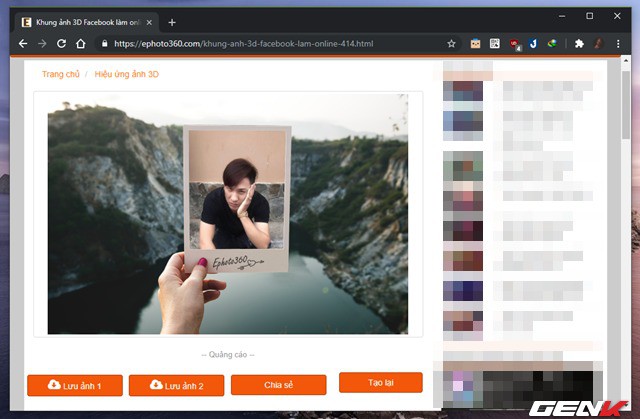
Task: Open the browser profile avatar
Action: [x=599, y=44]
